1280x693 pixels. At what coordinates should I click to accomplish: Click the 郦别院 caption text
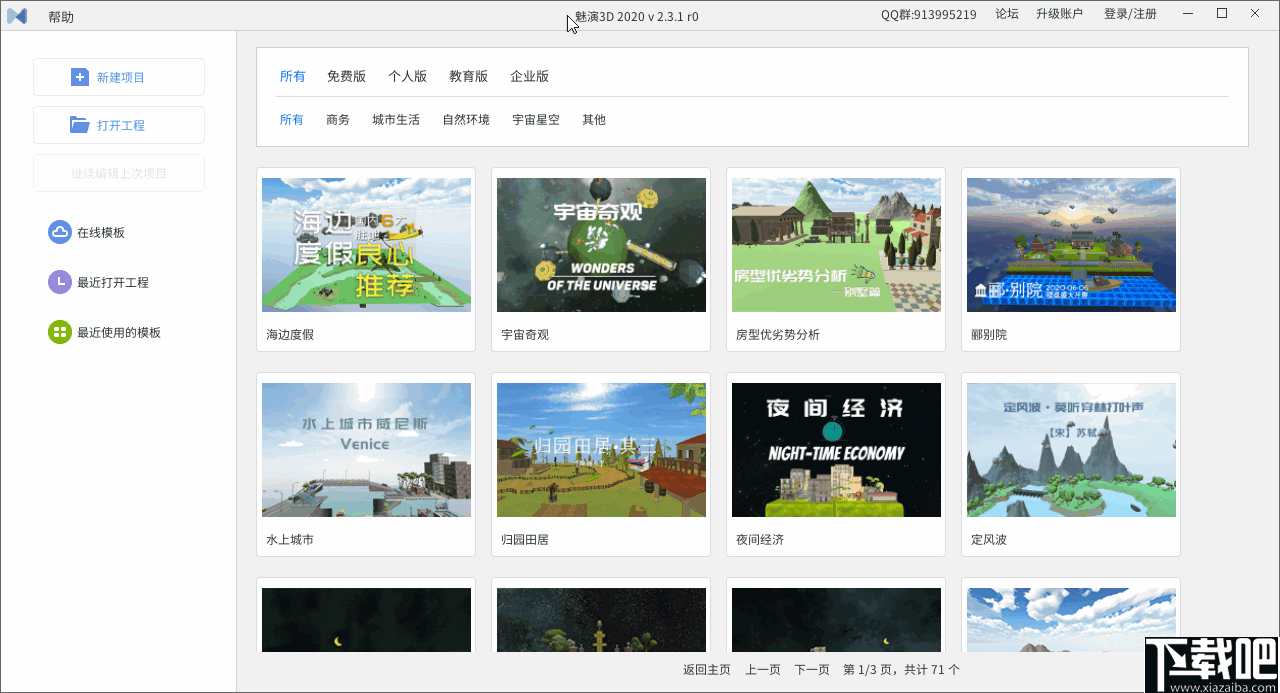click(989, 335)
